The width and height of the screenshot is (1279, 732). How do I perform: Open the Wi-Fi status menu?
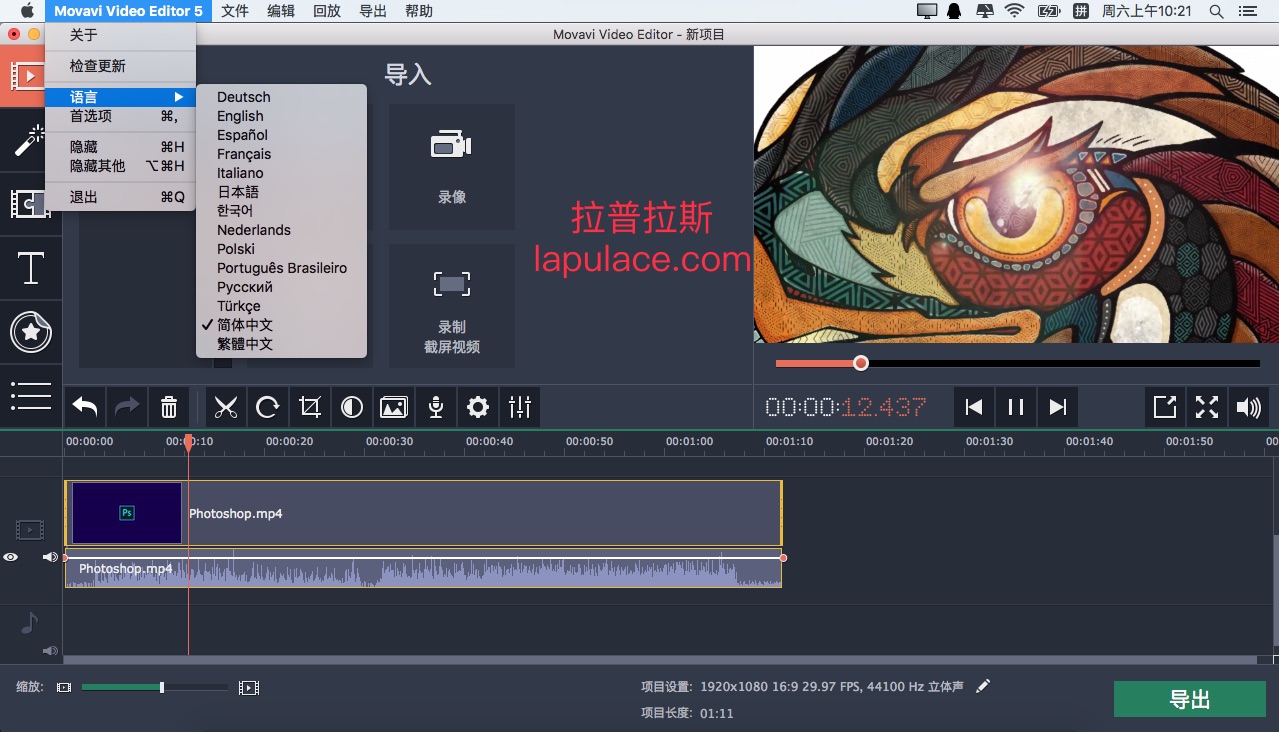(1015, 11)
